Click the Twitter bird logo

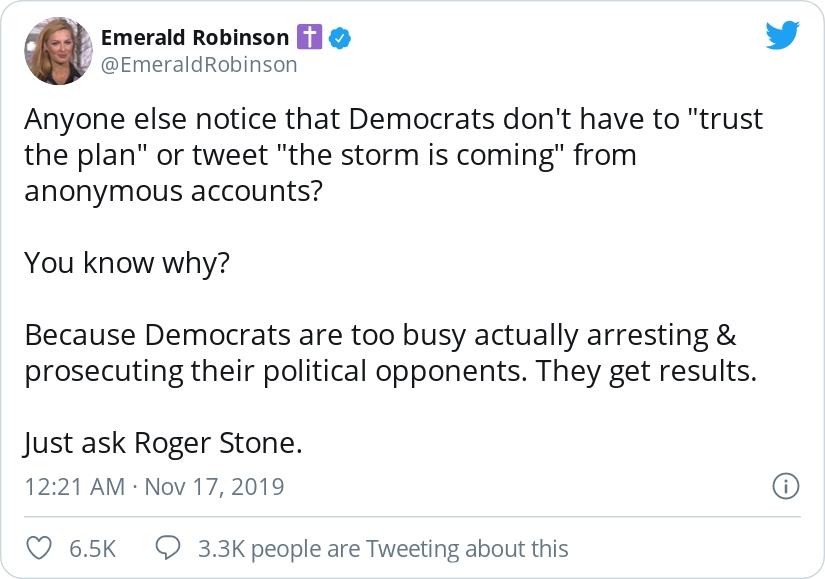(x=782, y=35)
